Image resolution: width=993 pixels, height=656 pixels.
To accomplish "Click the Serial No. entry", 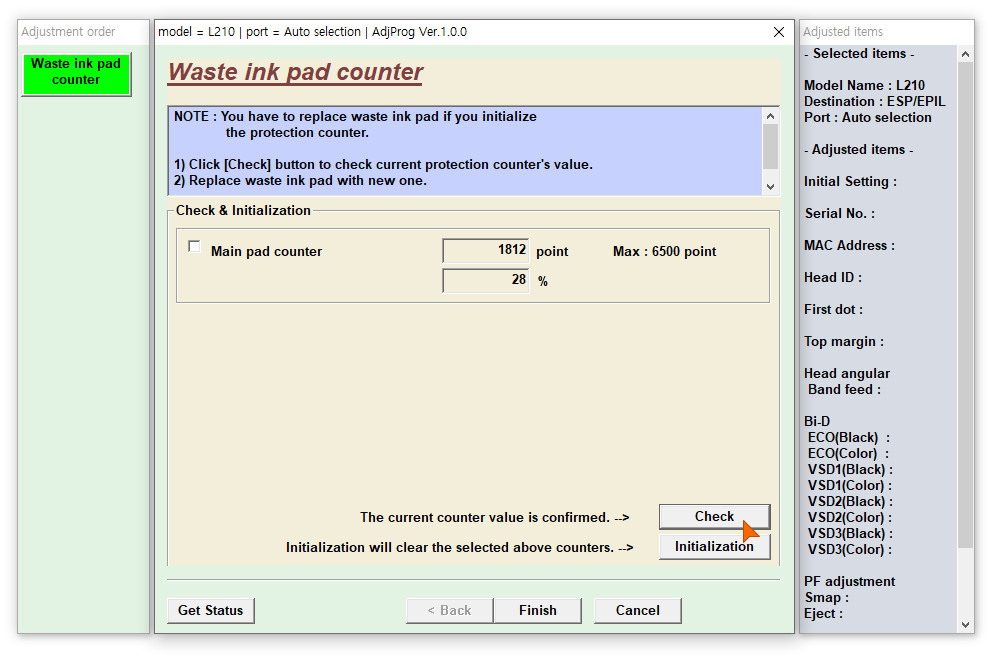I will pyautogui.click(x=840, y=213).
